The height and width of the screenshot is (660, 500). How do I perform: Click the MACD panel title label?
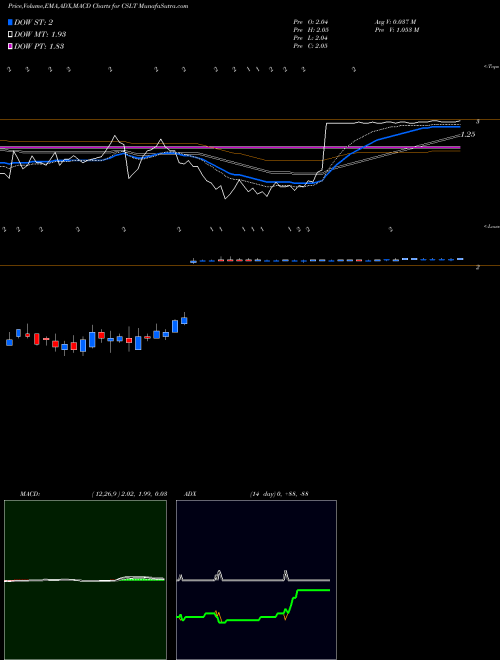point(29,493)
